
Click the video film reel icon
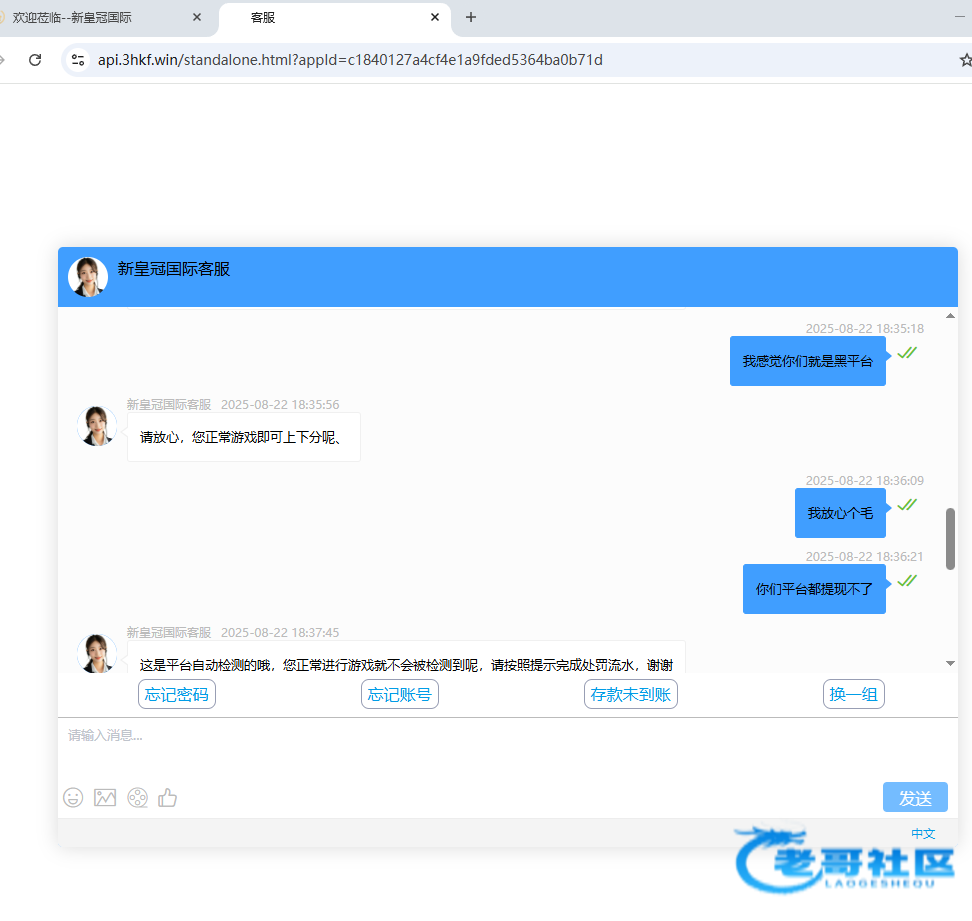pos(137,798)
